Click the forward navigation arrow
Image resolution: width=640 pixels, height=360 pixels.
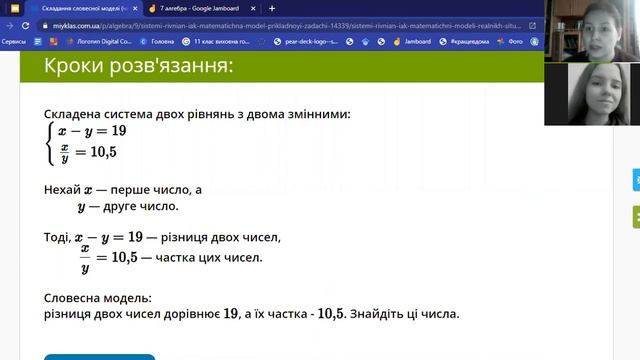click(x=10, y=26)
